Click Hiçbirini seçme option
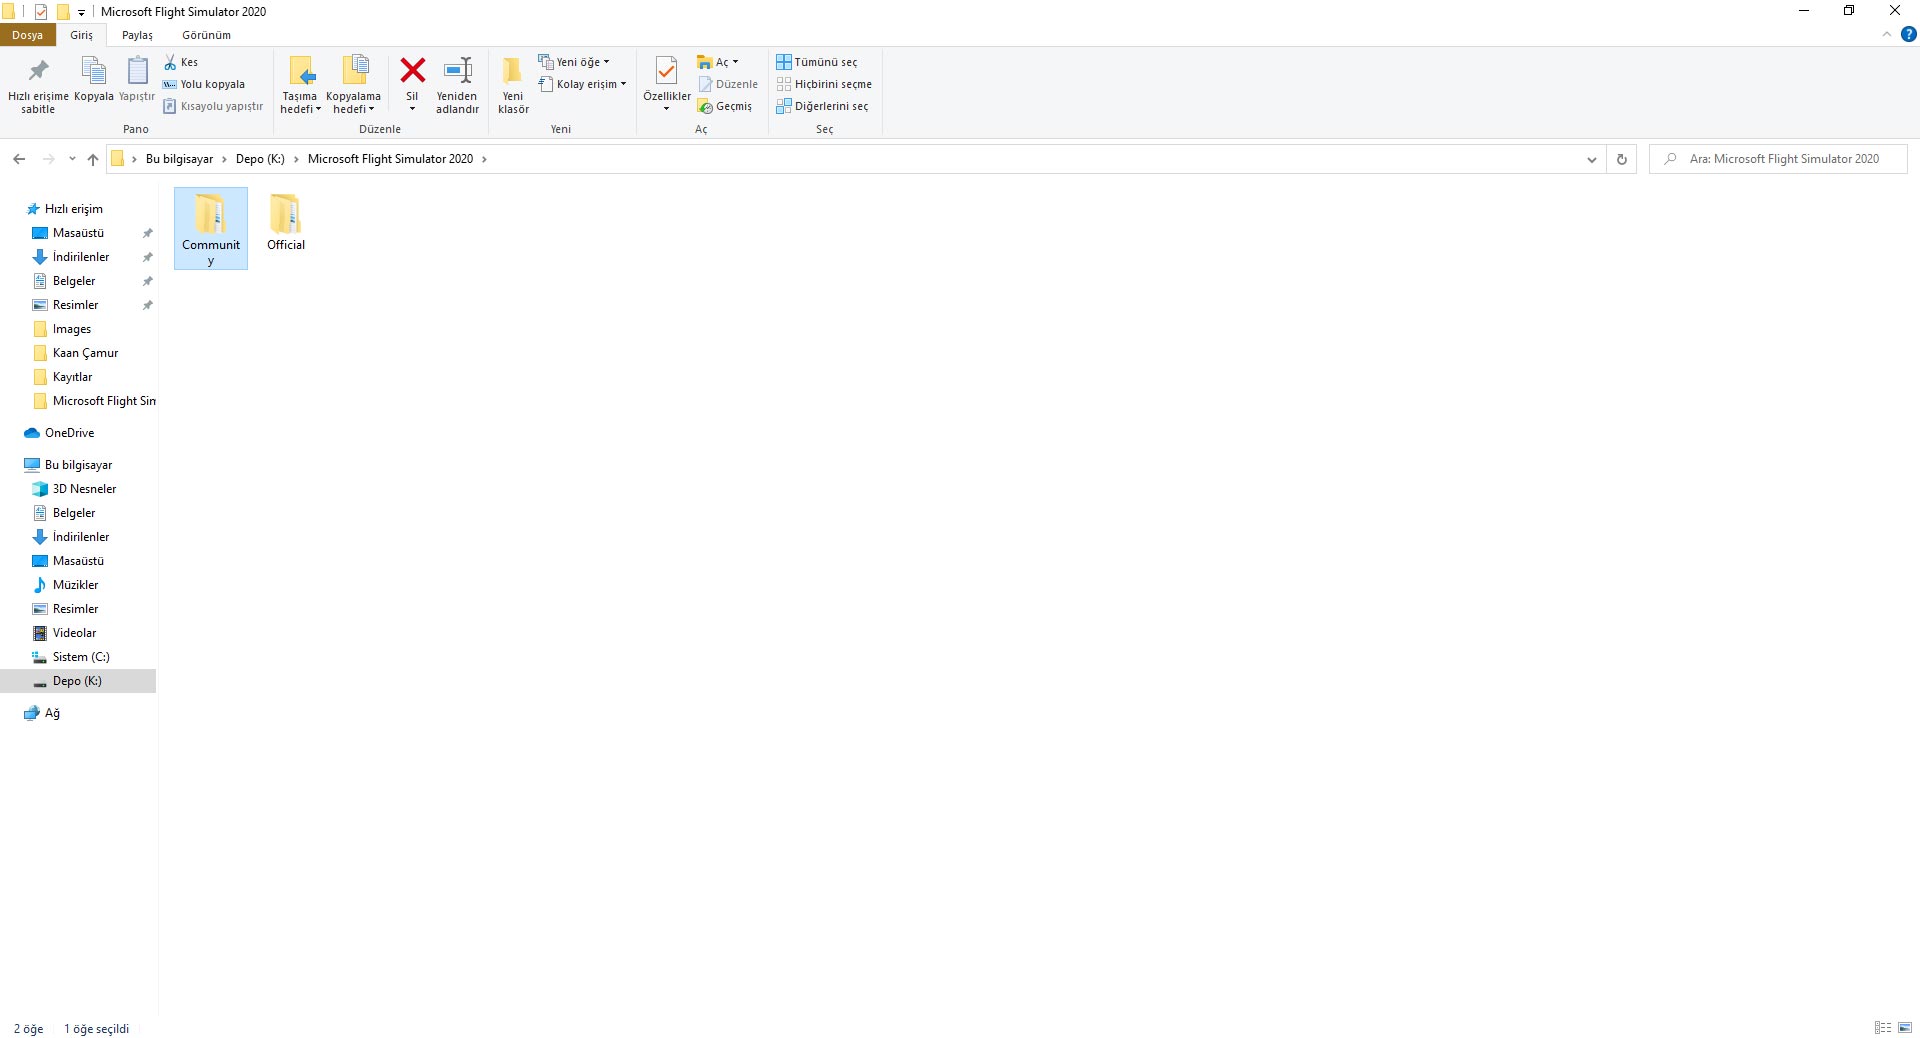This screenshot has width=1920, height=1038. [824, 84]
